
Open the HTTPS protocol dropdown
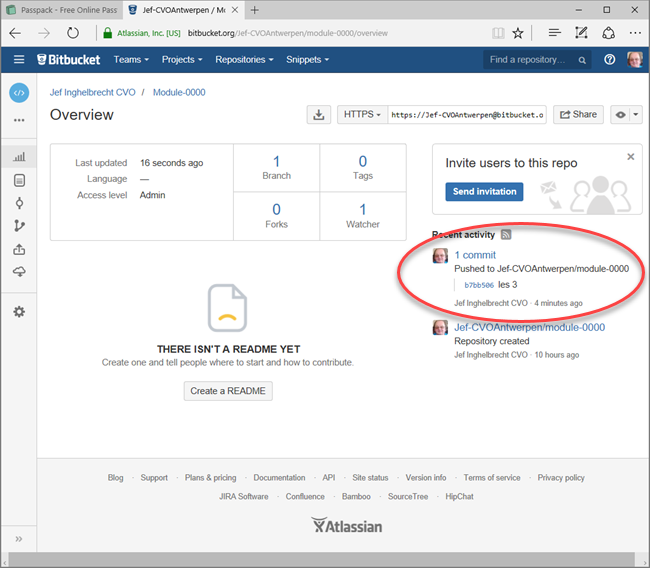tap(362, 115)
